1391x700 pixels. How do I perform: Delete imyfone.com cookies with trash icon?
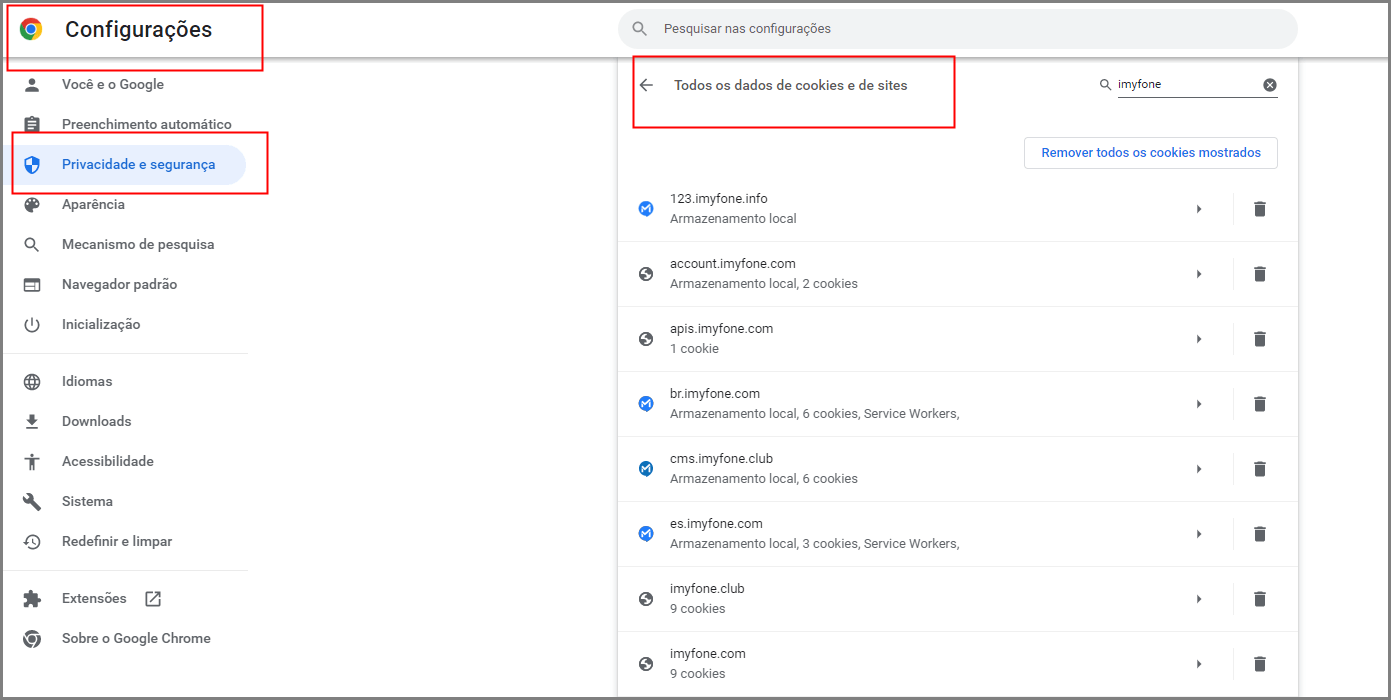coord(1260,664)
